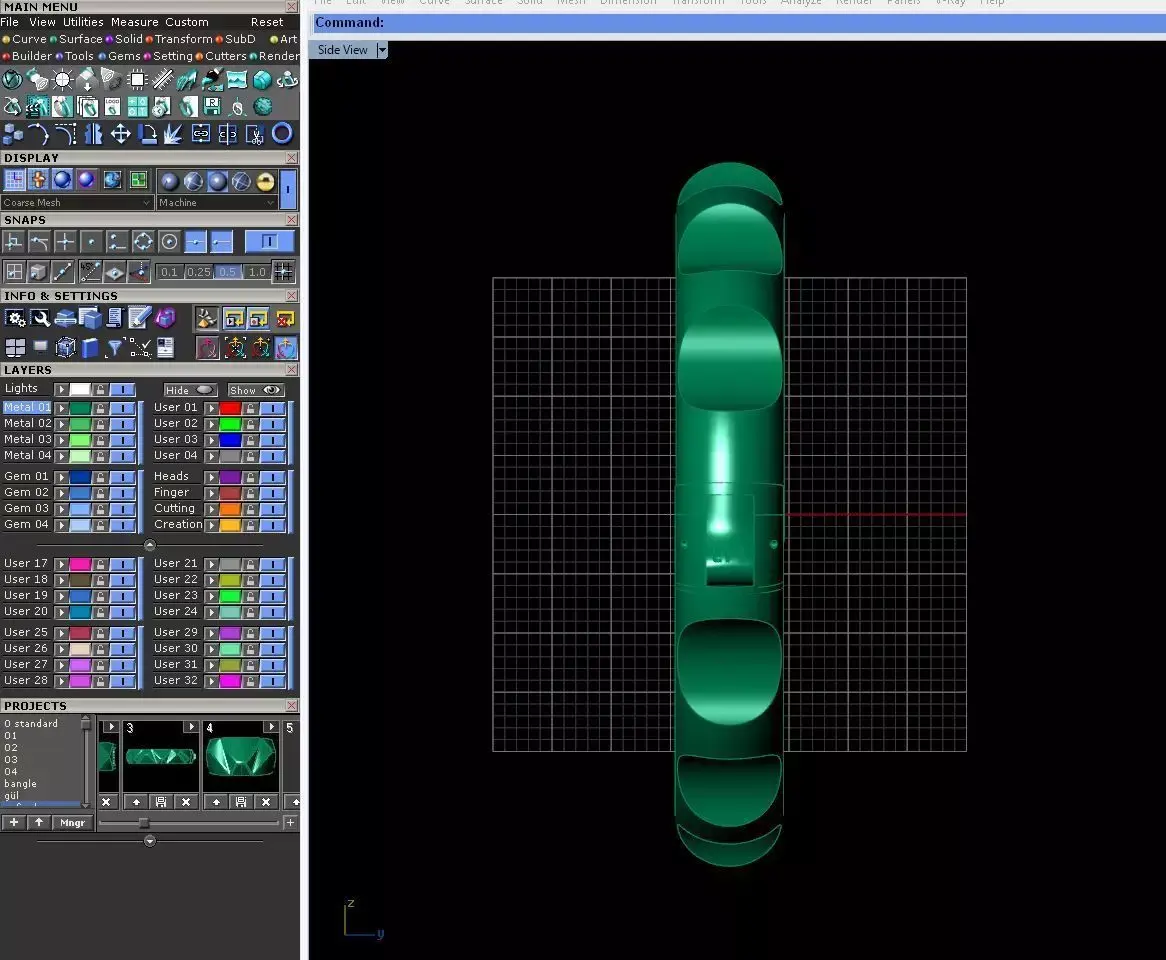Screen dimensions: 1166x960
Task: Toggle lock for Gem 02 layer
Action: tap(100, 493)
